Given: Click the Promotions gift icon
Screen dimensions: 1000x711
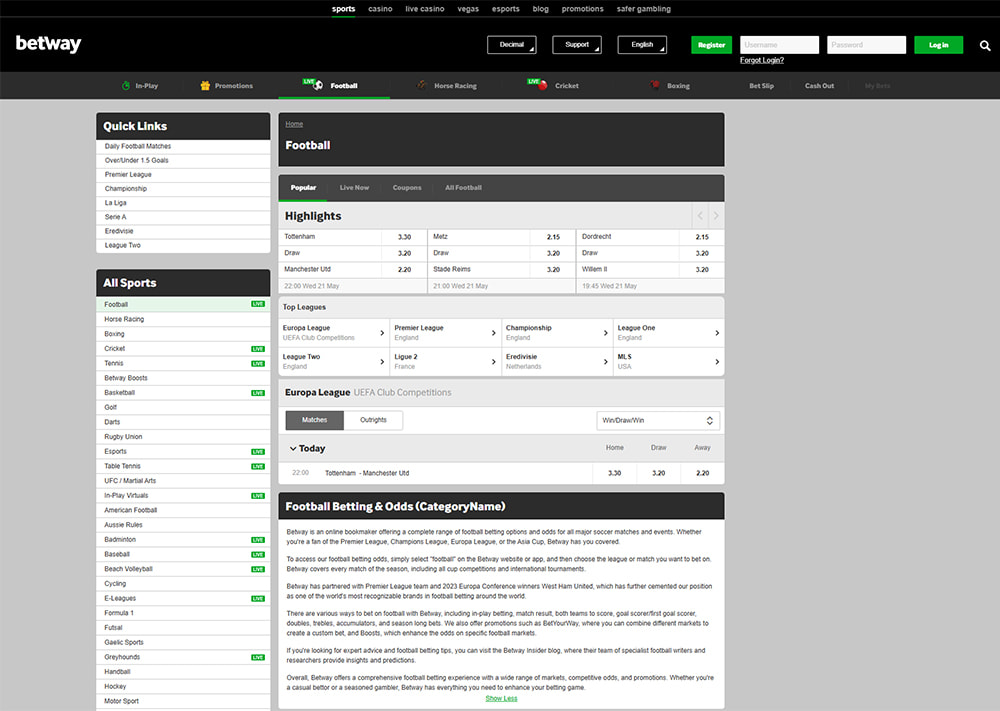Looking at the screenshot, I should 205,85.
